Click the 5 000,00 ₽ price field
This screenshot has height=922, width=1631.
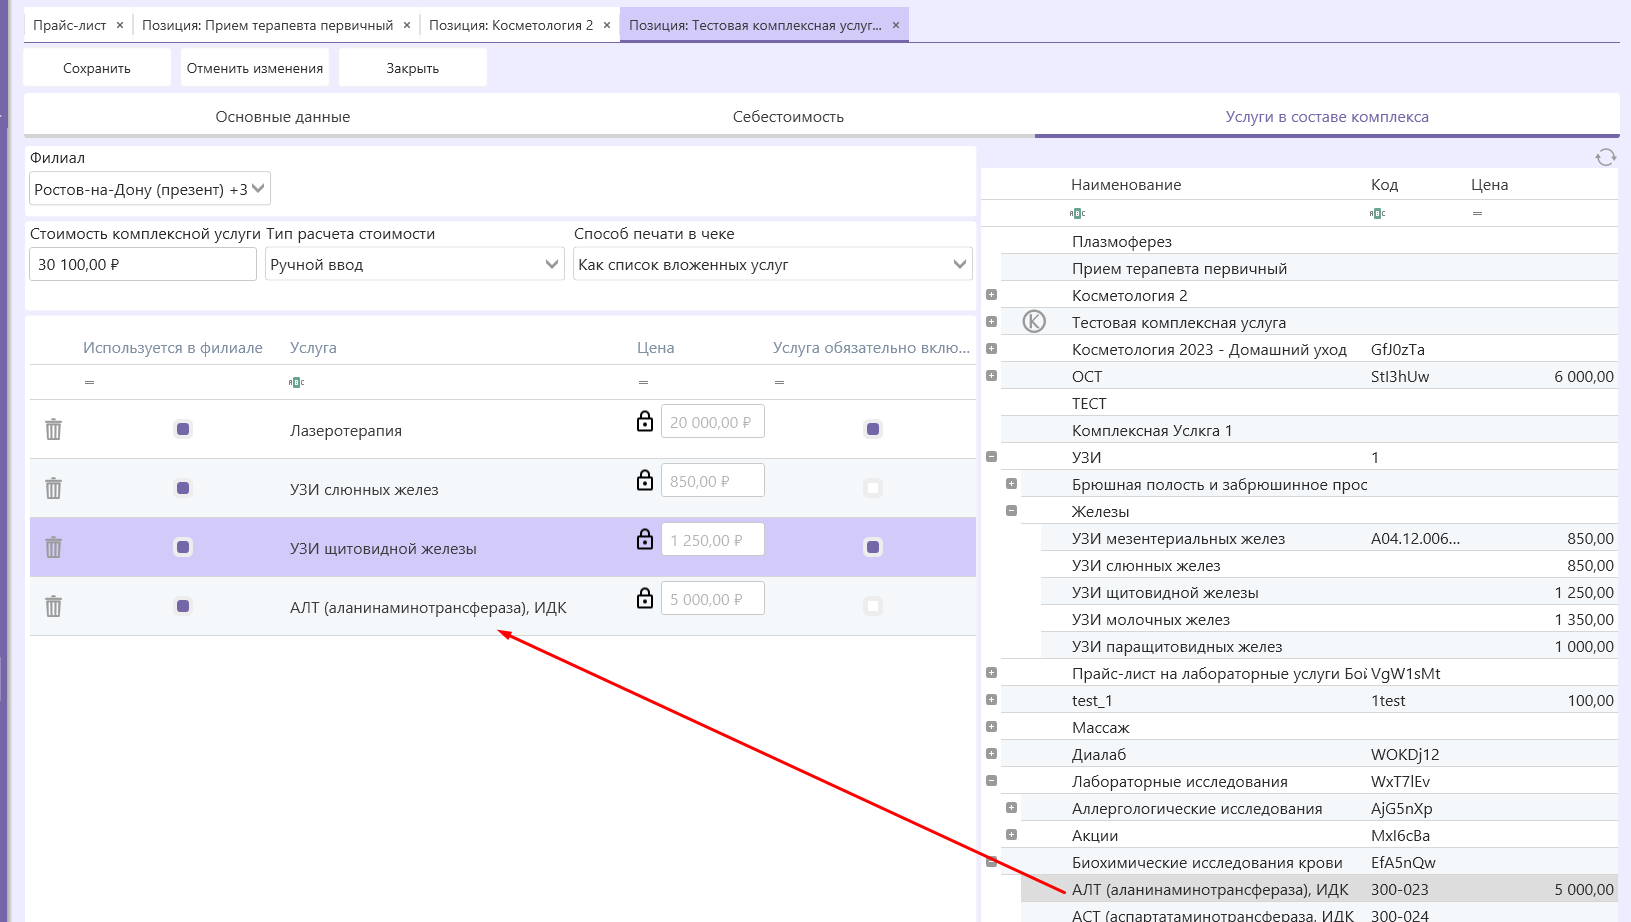712,598
